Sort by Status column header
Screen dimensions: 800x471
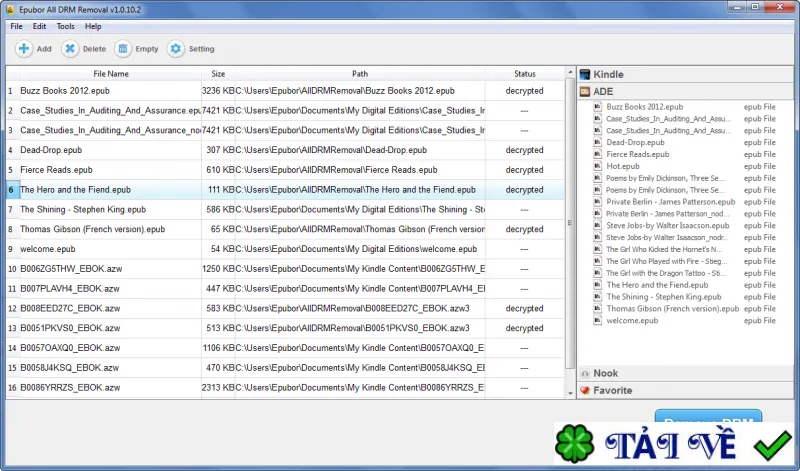pos(524,74)
